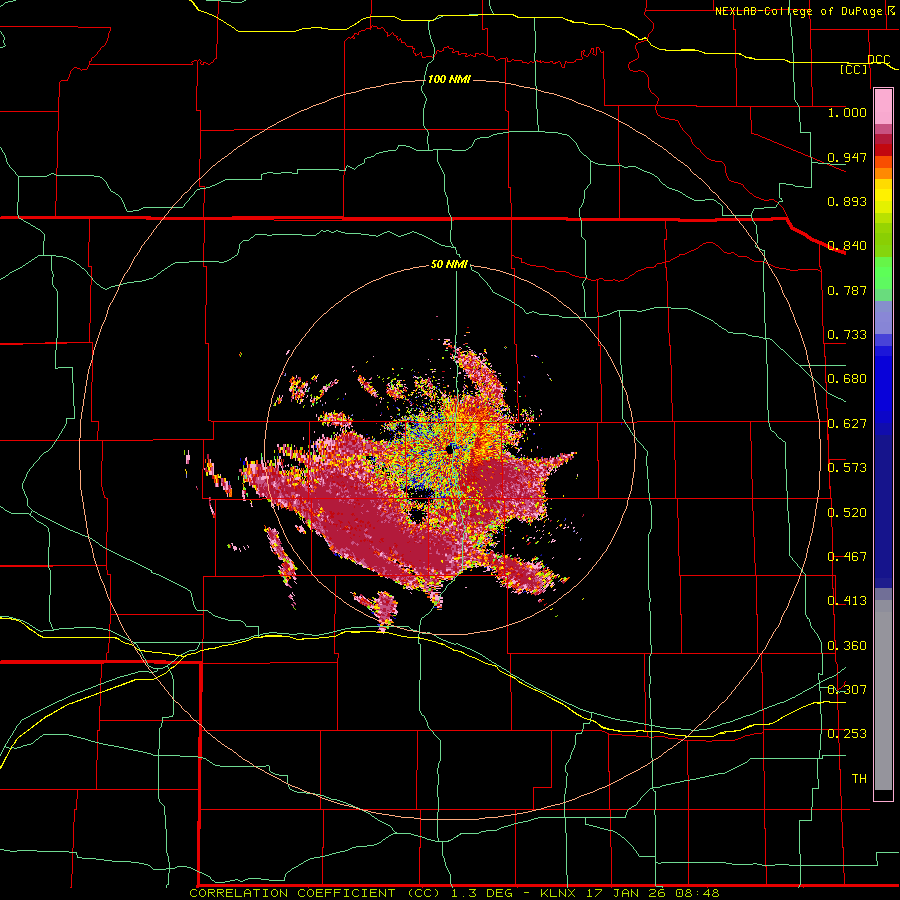
Task: Click the 0.893 color scale value
Action: coord(847,201)
